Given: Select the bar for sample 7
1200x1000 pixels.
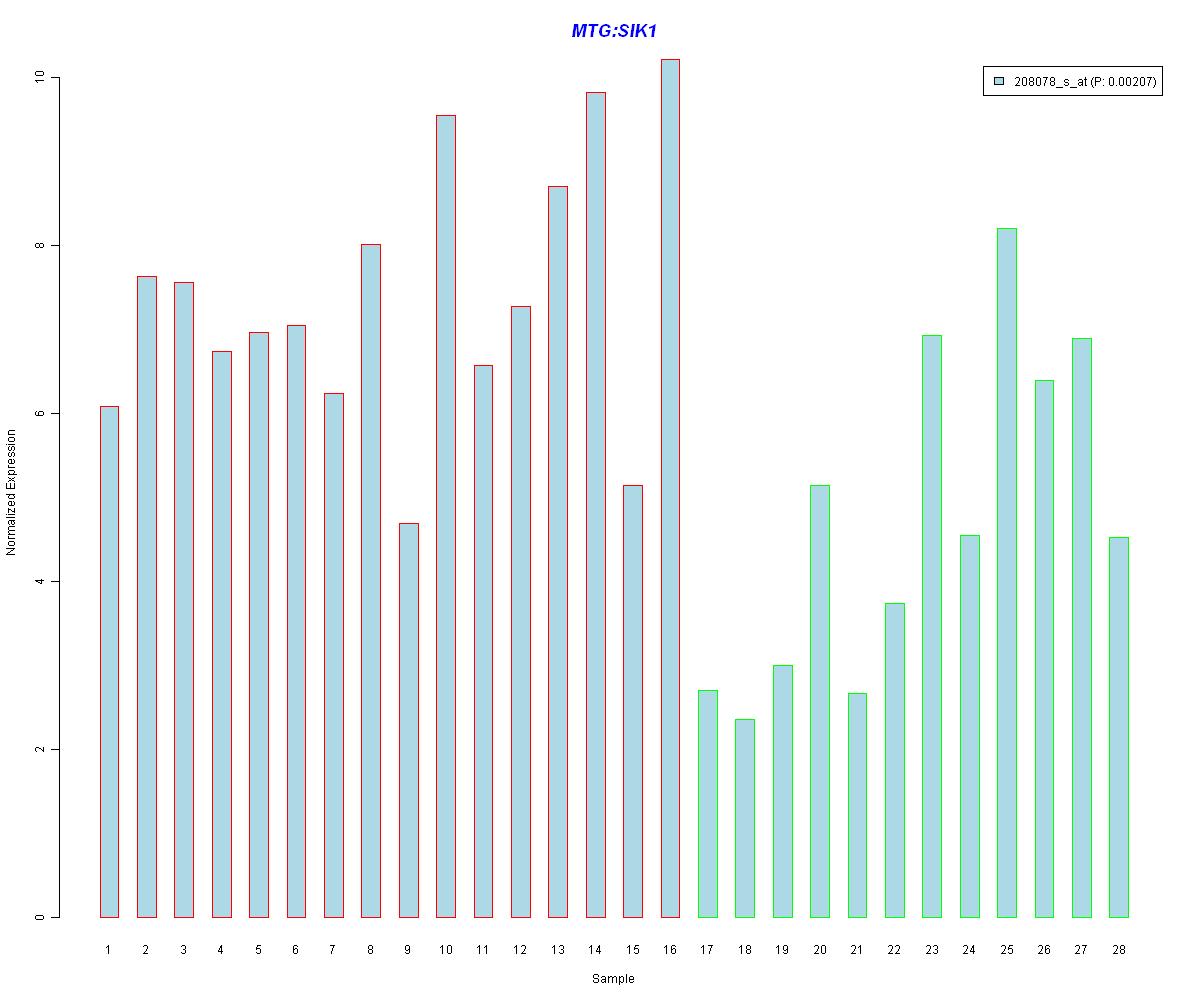Looking at the screenshot, I should pyautogui.click(x=333, y=655).
